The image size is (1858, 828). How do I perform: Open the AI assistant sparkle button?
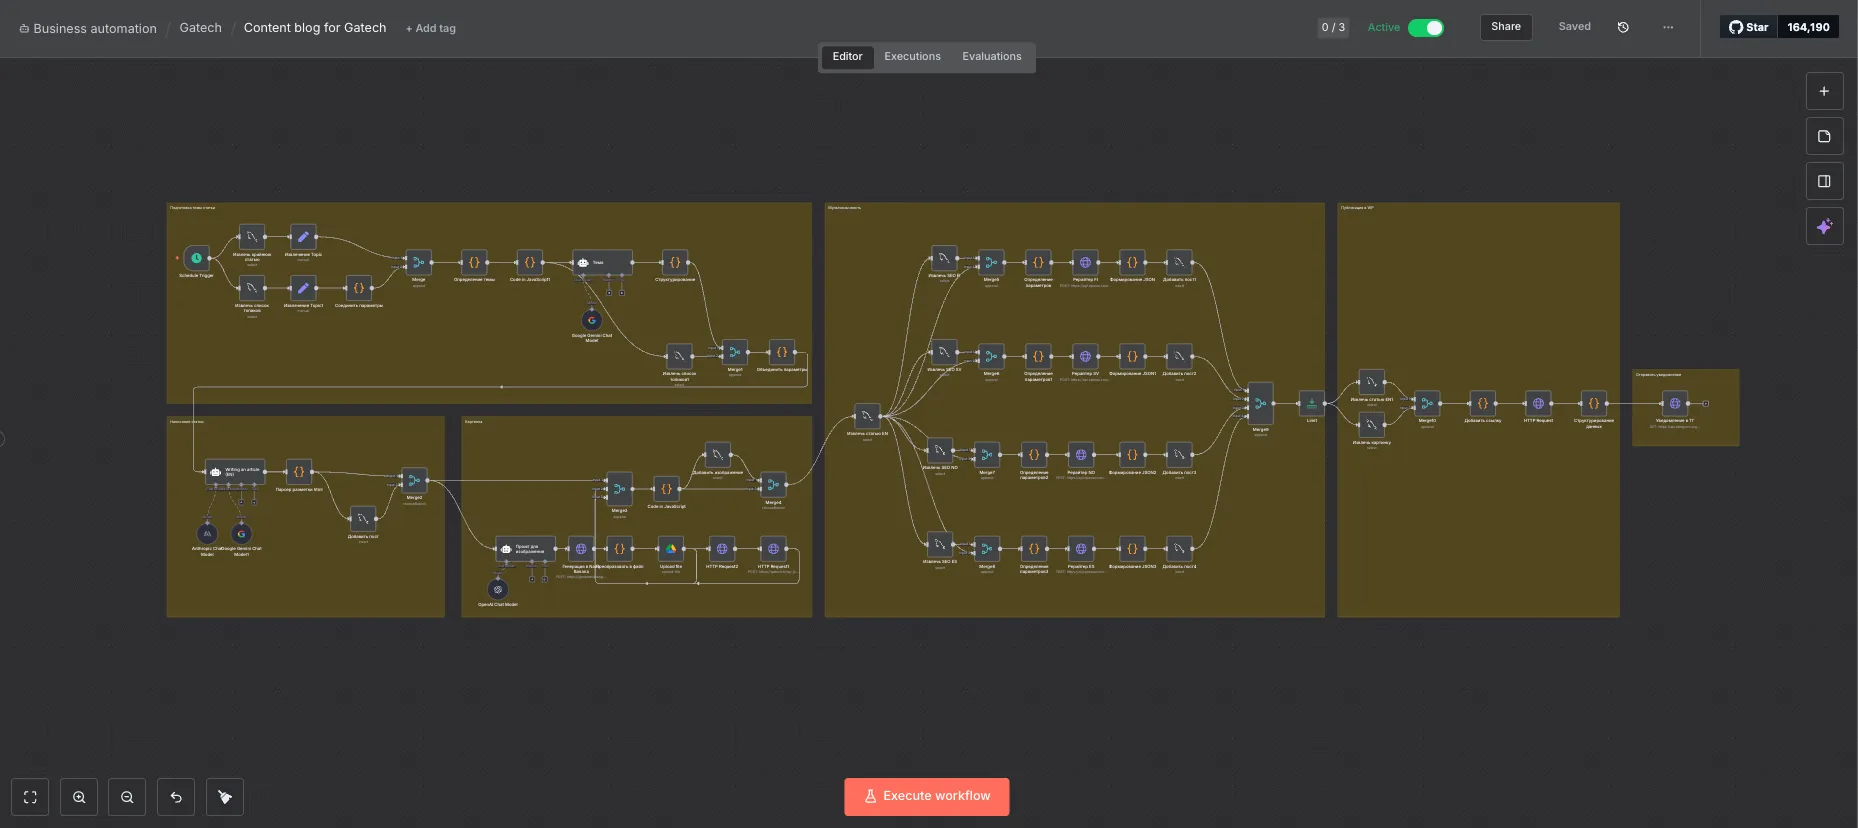click(1824, 227)
